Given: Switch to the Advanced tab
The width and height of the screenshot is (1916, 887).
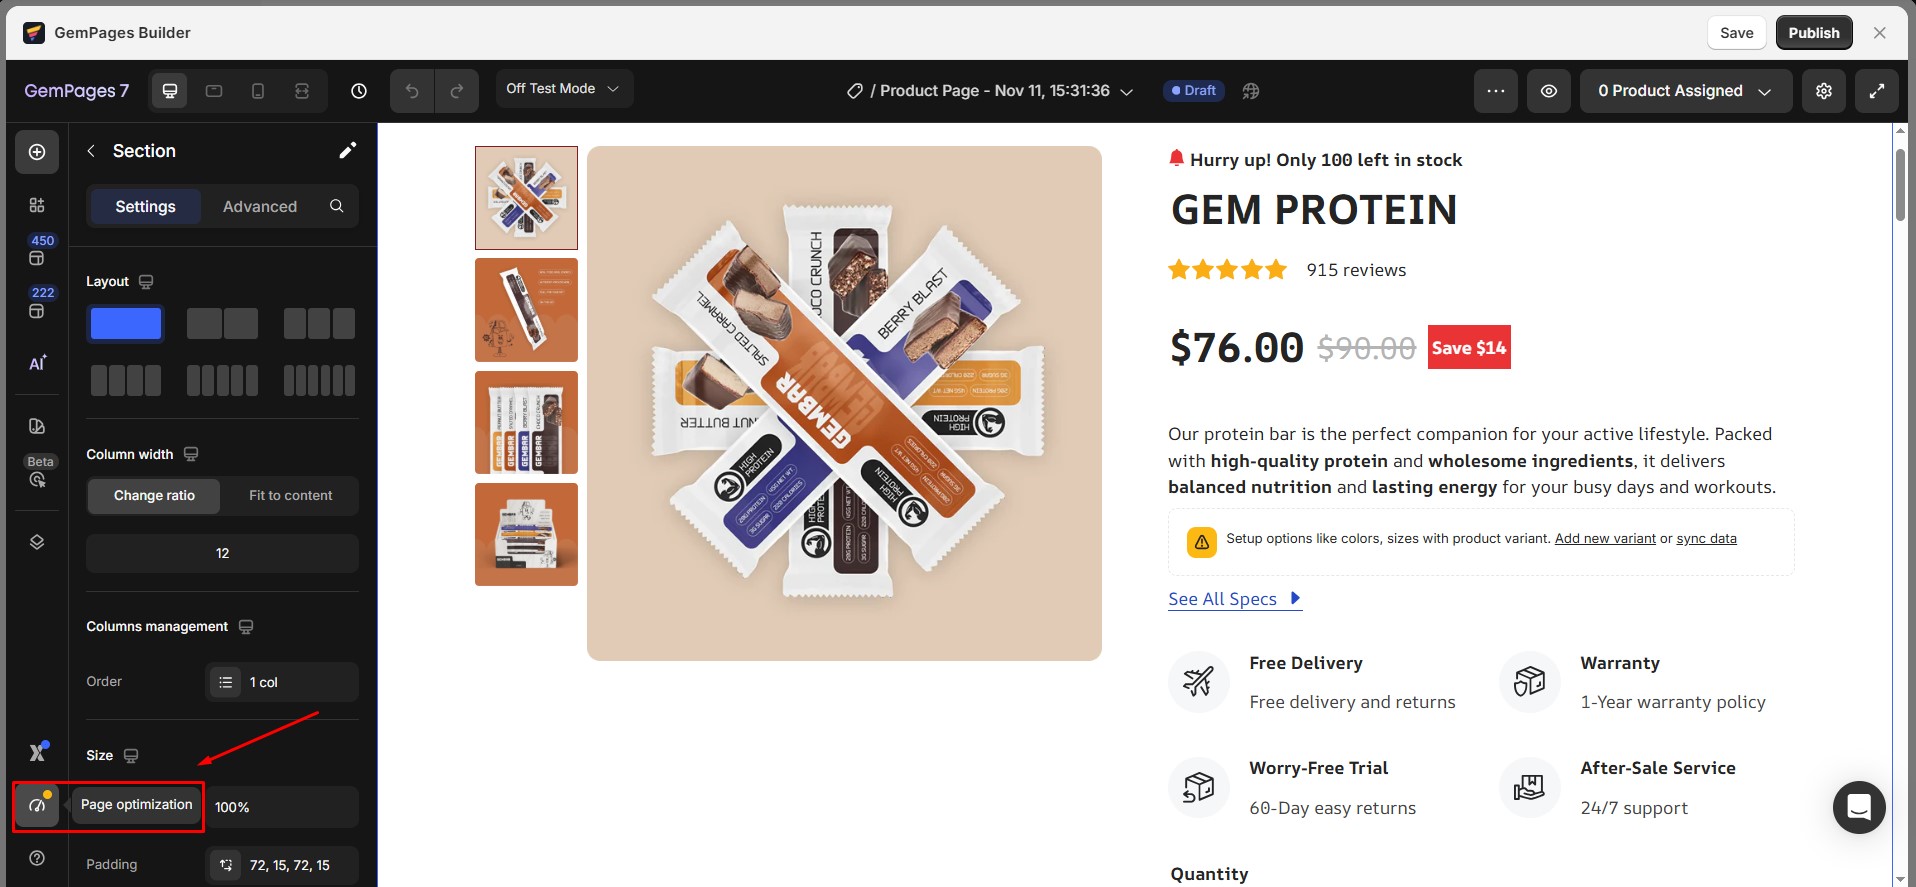Looking at the screenshot, I should click(260, 207).
